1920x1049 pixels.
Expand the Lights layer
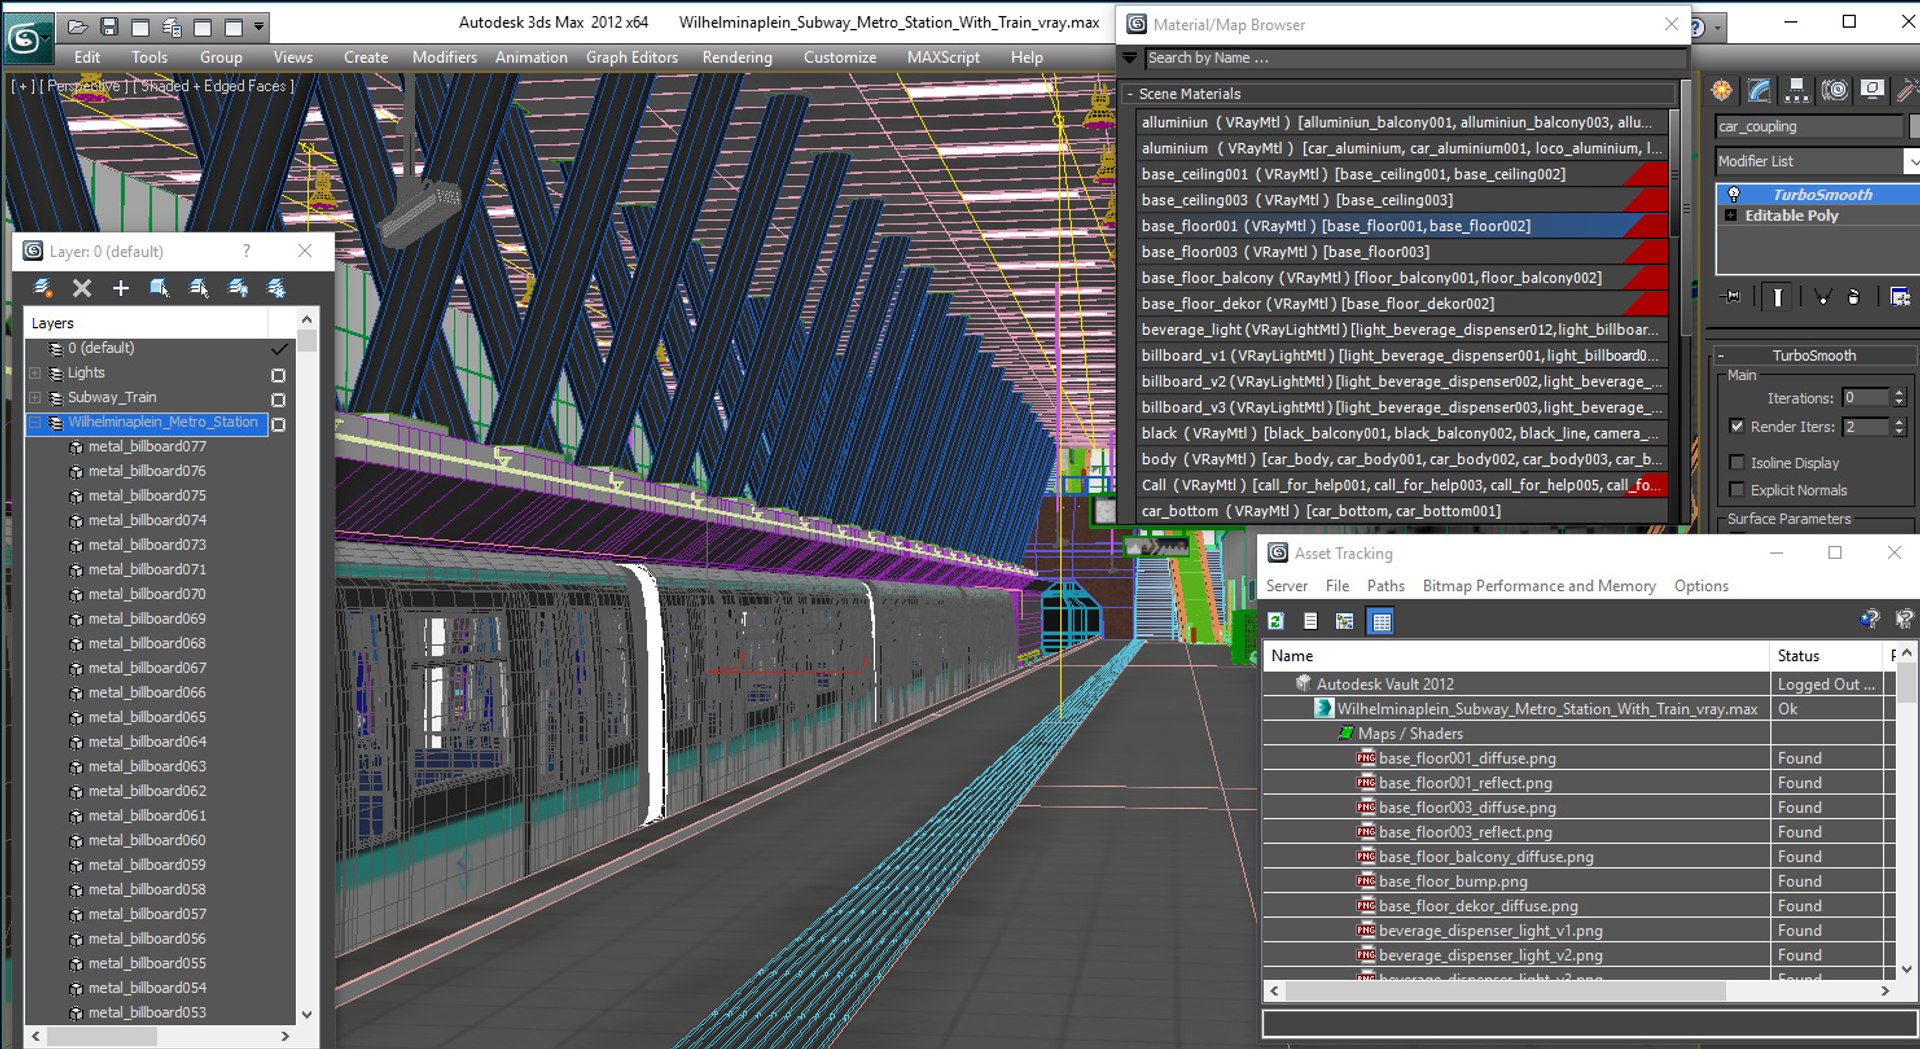[35, 373]
